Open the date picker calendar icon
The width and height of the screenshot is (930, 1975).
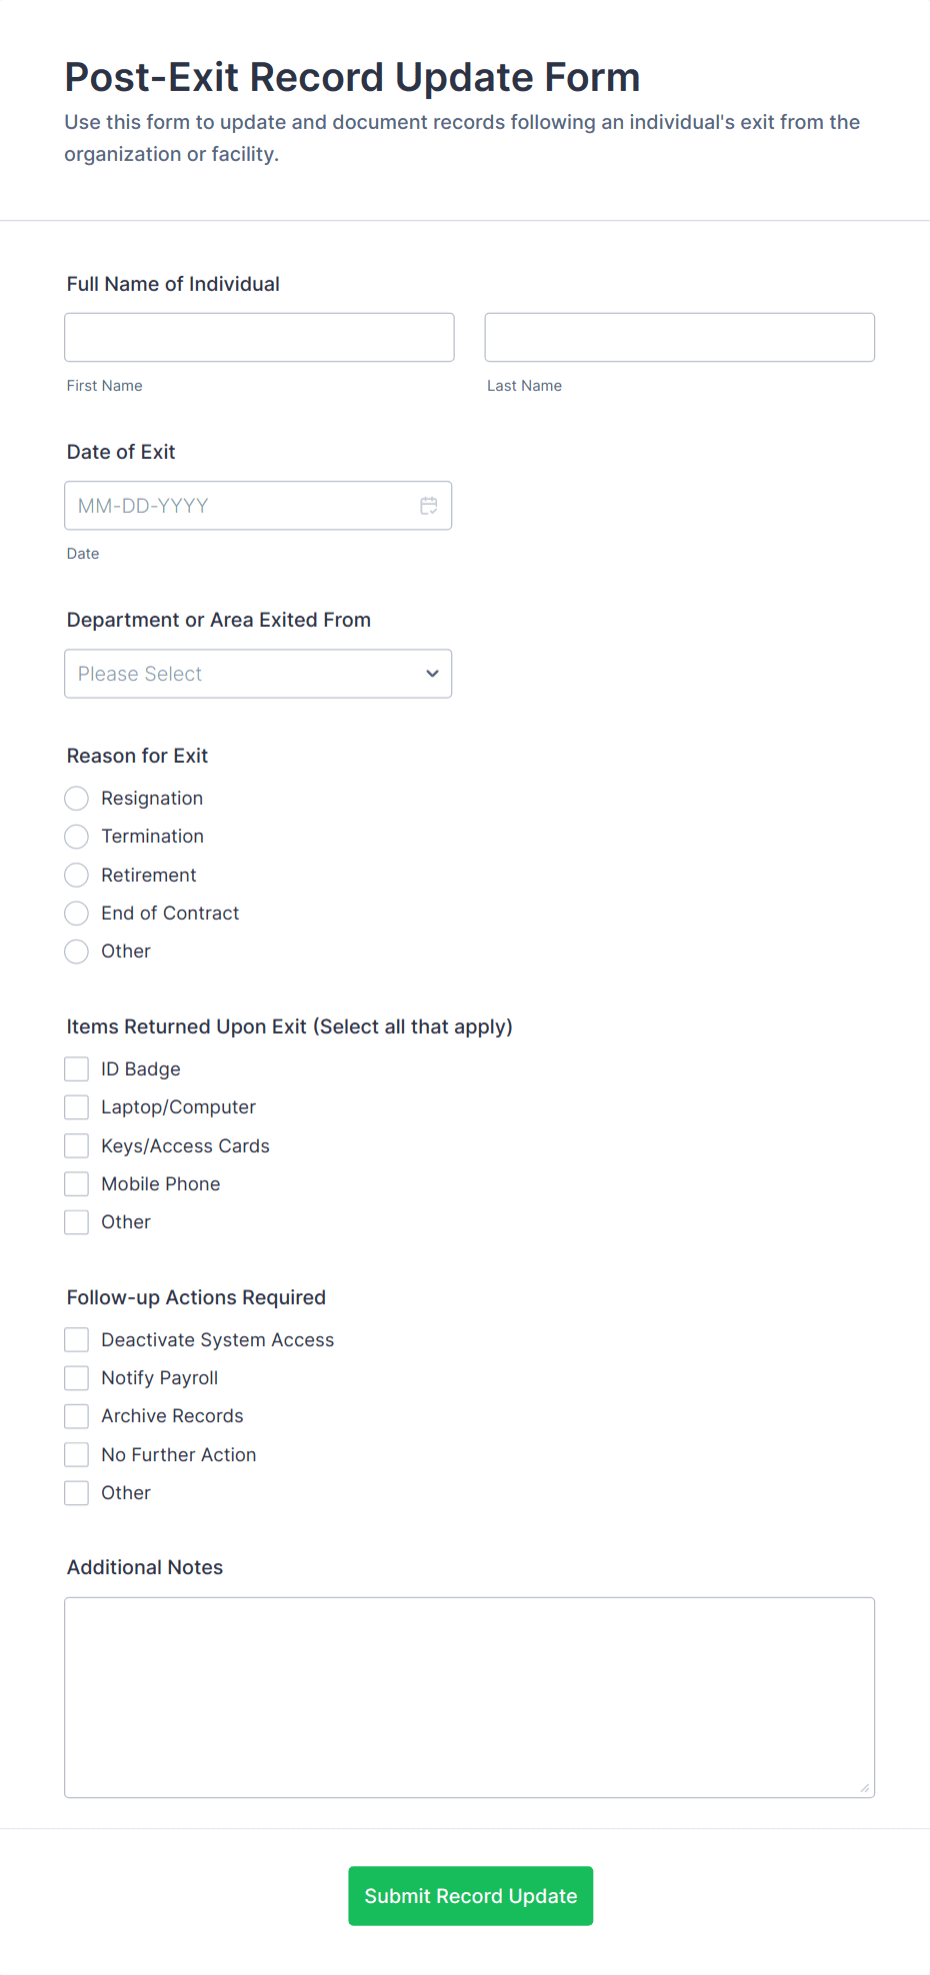click(429, 505)
